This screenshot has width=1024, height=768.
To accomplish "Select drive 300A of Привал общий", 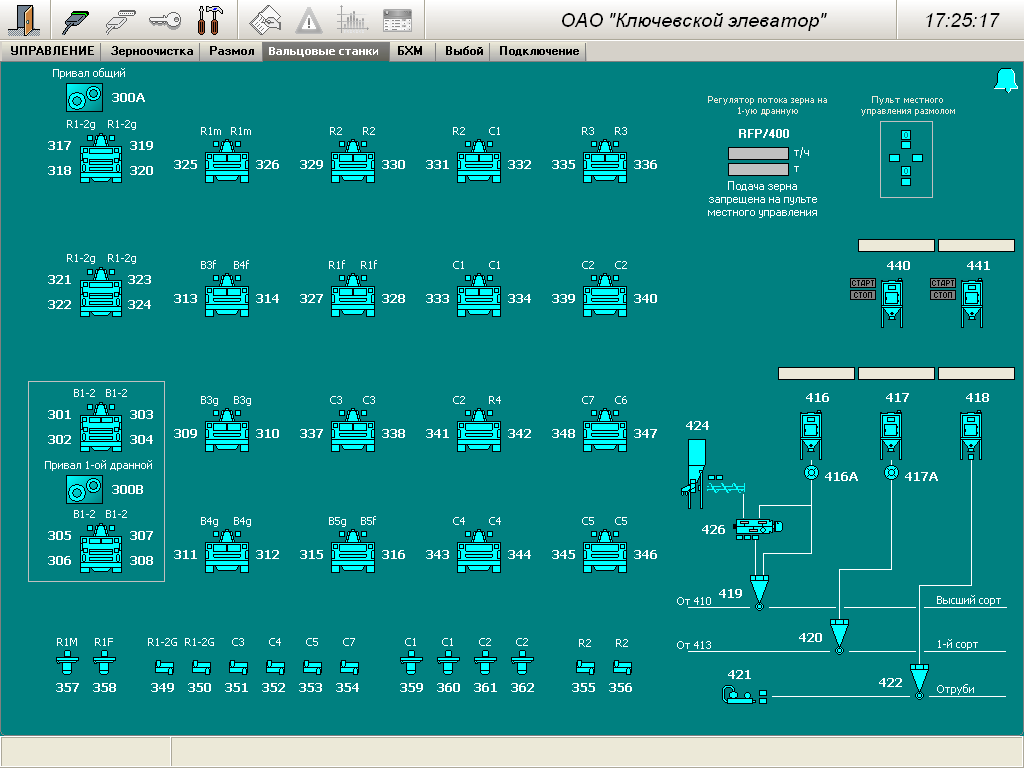I will pos(85,97).
